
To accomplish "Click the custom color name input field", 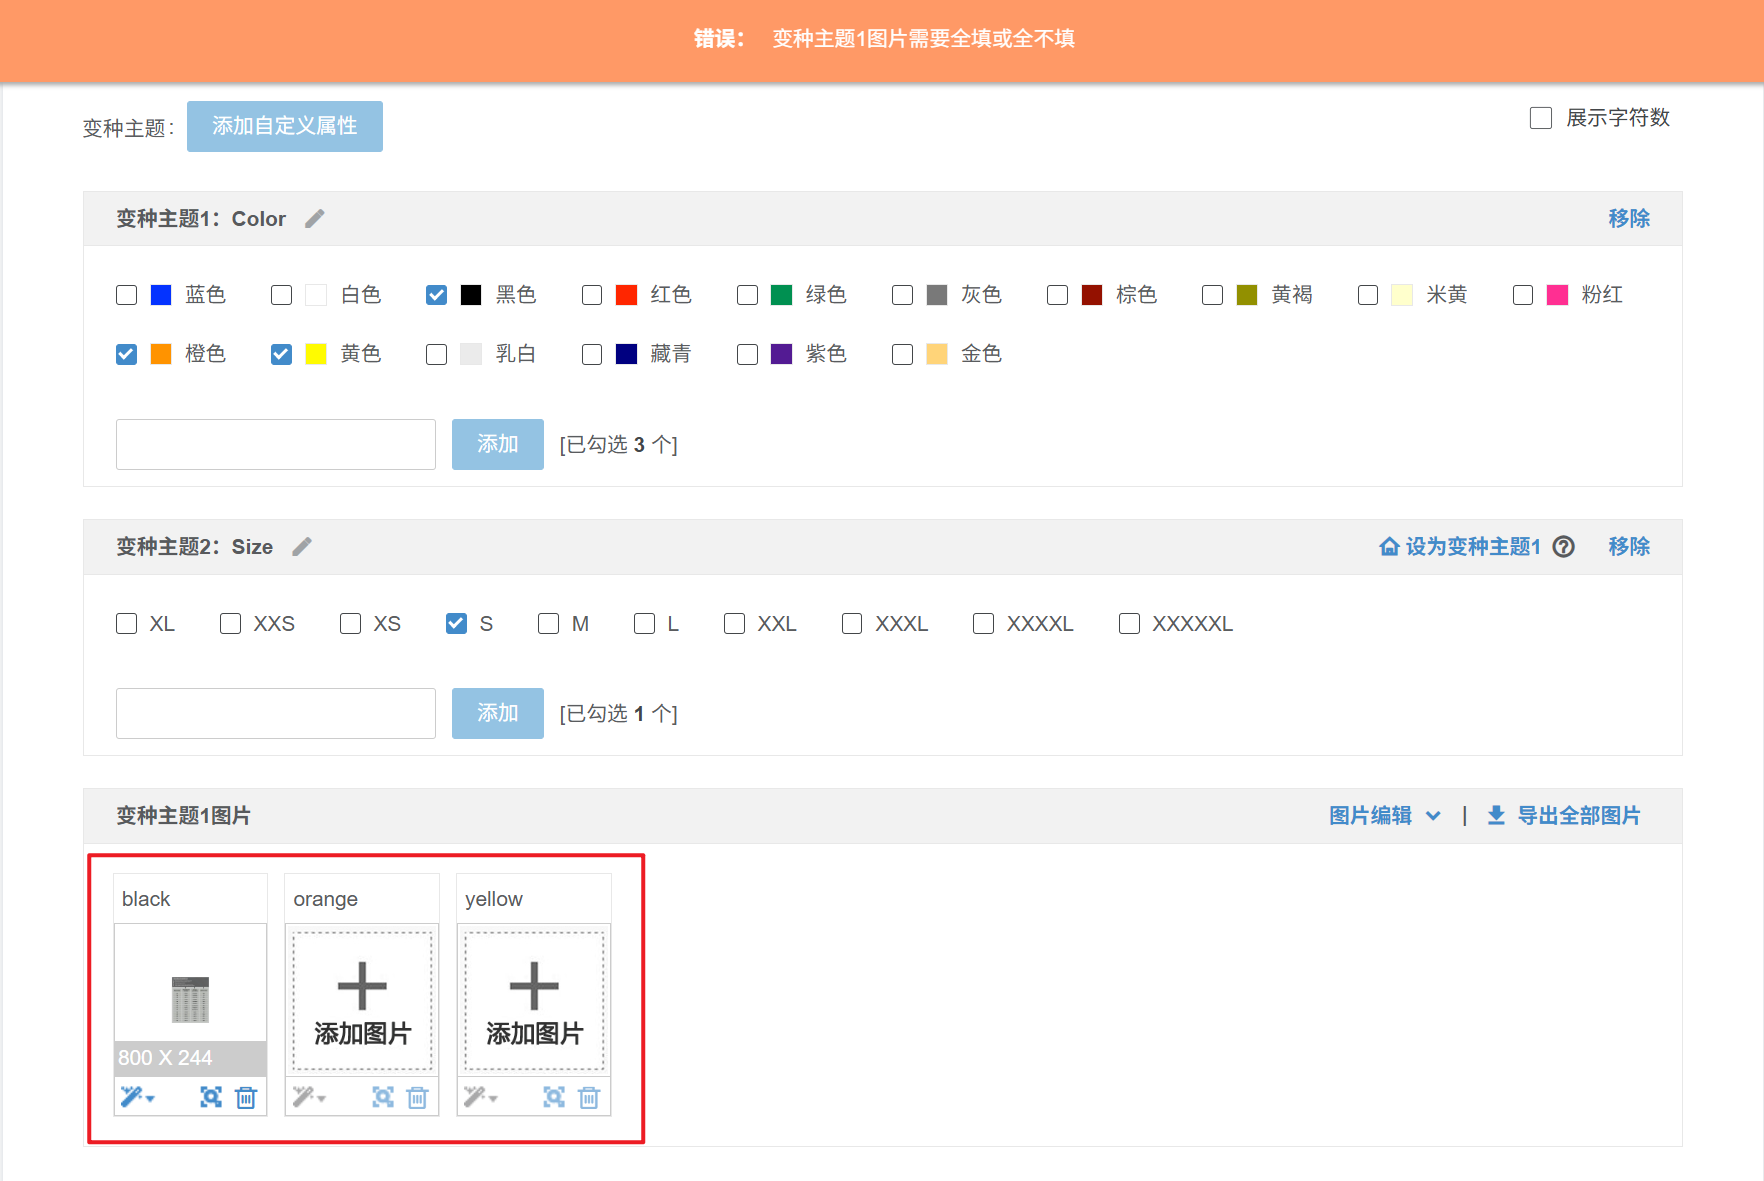I will (275, 444).
